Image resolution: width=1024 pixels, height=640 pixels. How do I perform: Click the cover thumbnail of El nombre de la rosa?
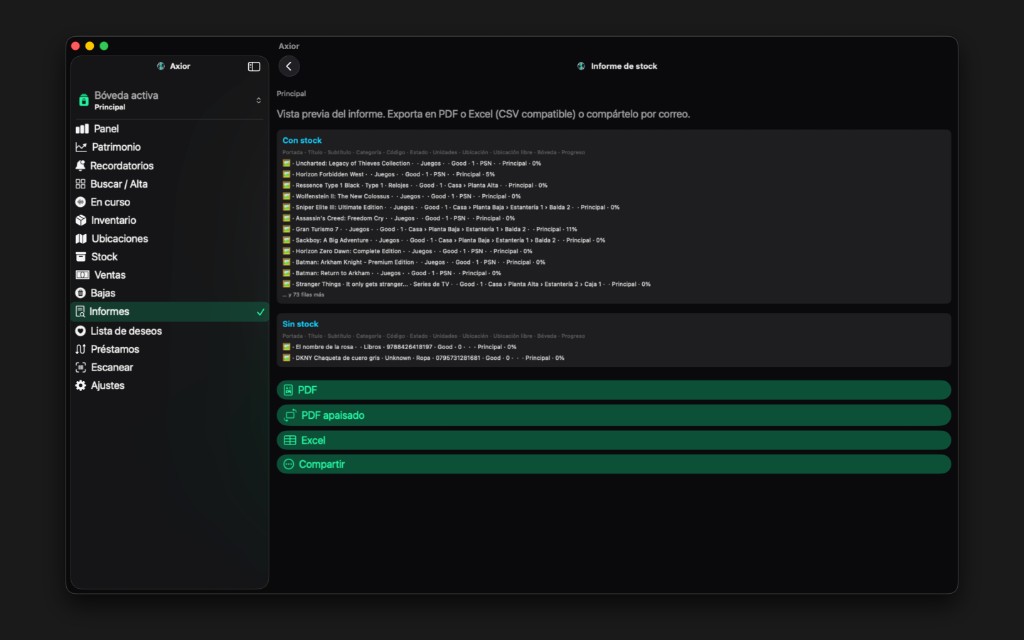[x=286, y=347]
